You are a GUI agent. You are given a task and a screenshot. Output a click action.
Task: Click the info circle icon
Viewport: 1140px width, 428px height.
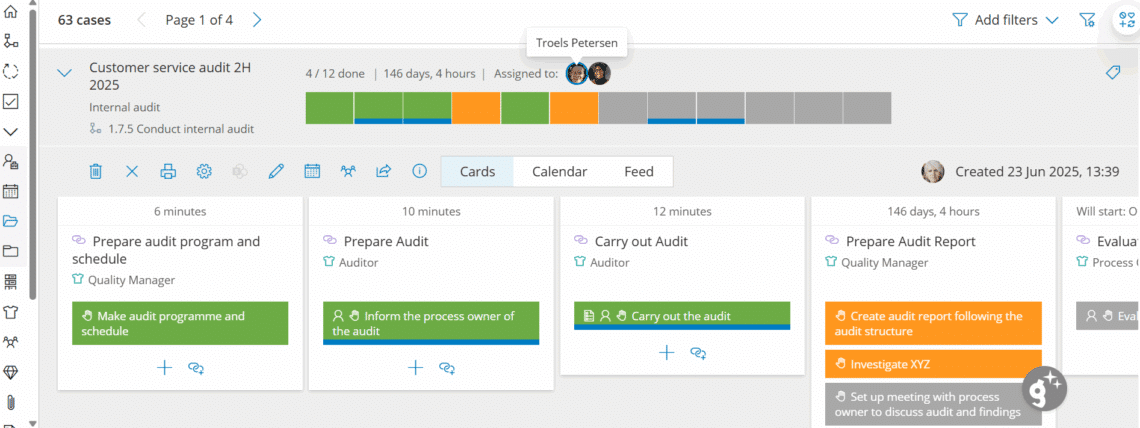[420, 171]
